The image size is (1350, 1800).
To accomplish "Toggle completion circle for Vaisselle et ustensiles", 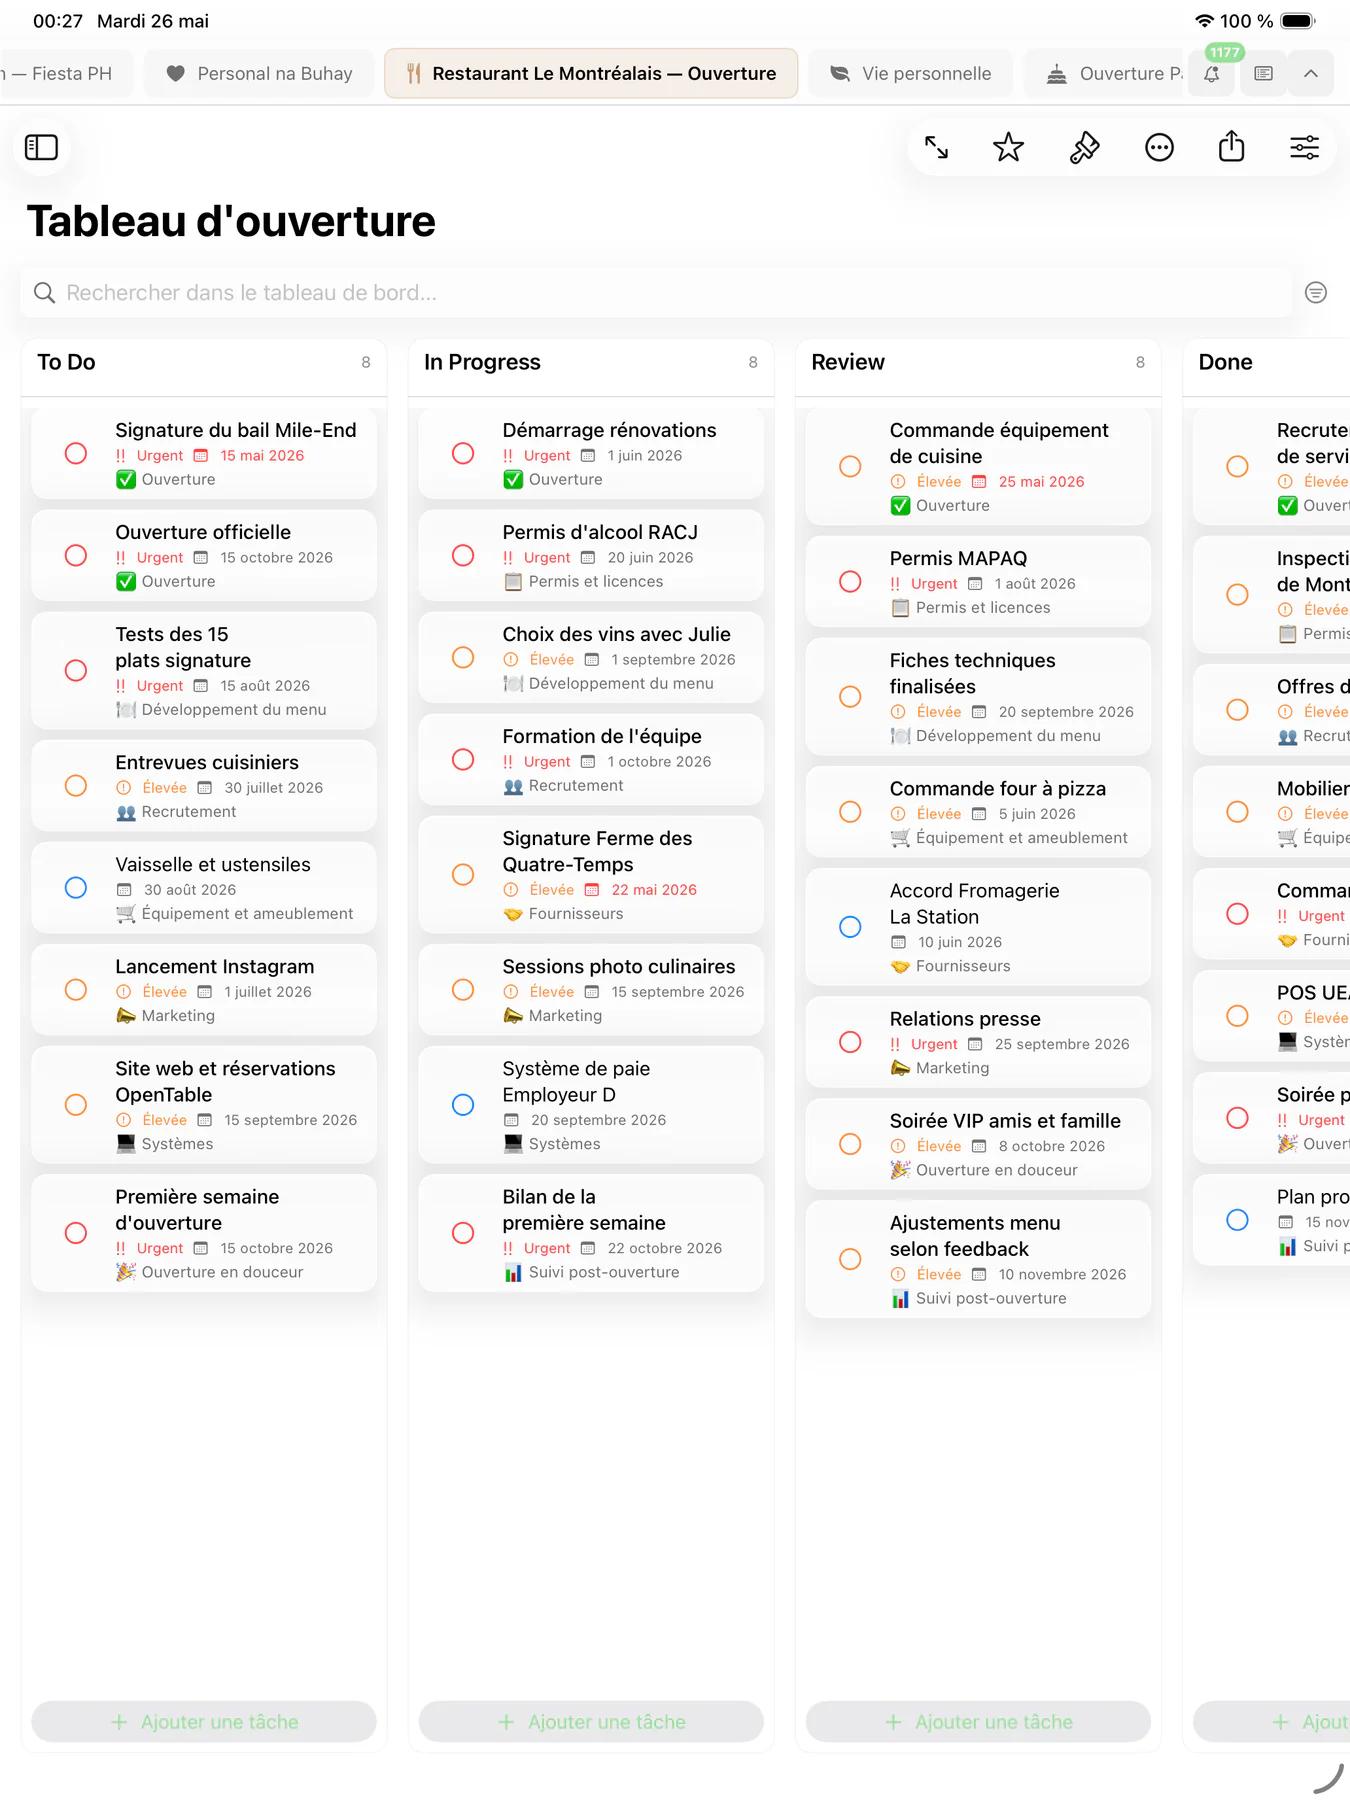I will point(76,887).
